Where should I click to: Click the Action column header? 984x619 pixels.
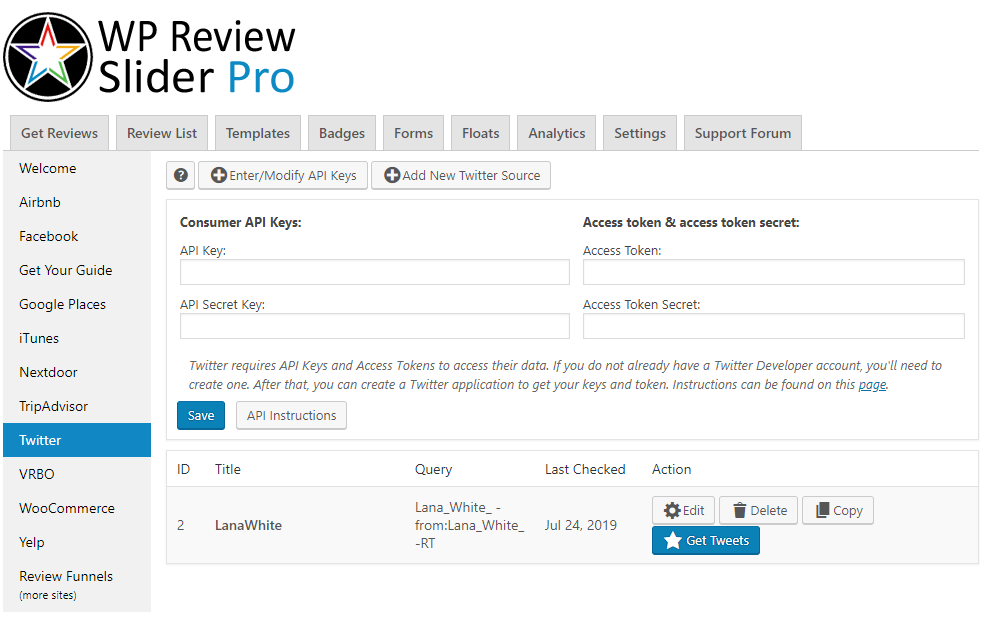pyautogui.click(x=671, y=470)
